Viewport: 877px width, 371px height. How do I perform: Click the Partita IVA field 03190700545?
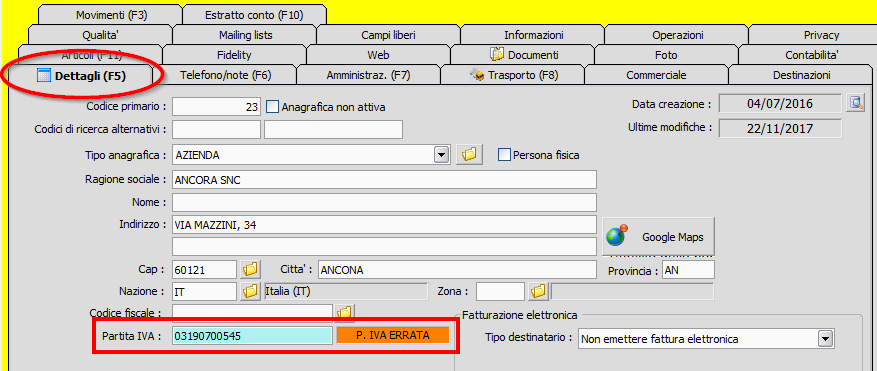point(252,335)
